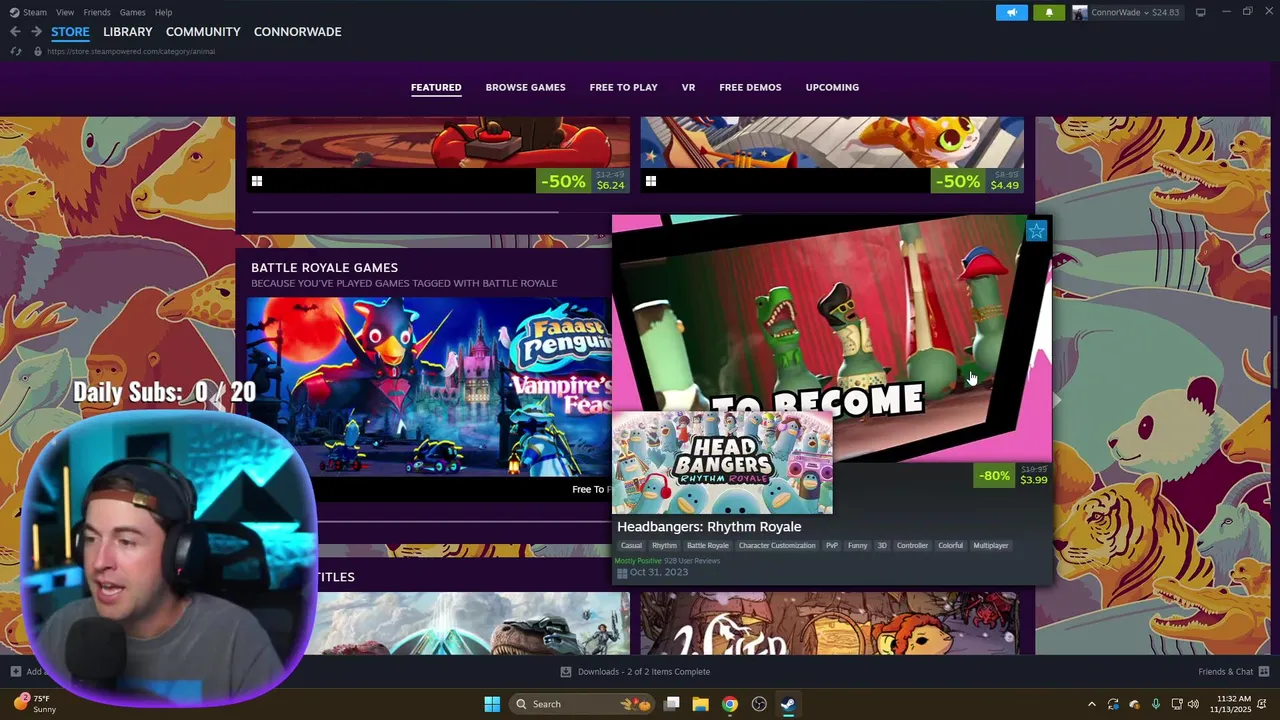Click the -50% $6.24 price button

click(583, 181)
